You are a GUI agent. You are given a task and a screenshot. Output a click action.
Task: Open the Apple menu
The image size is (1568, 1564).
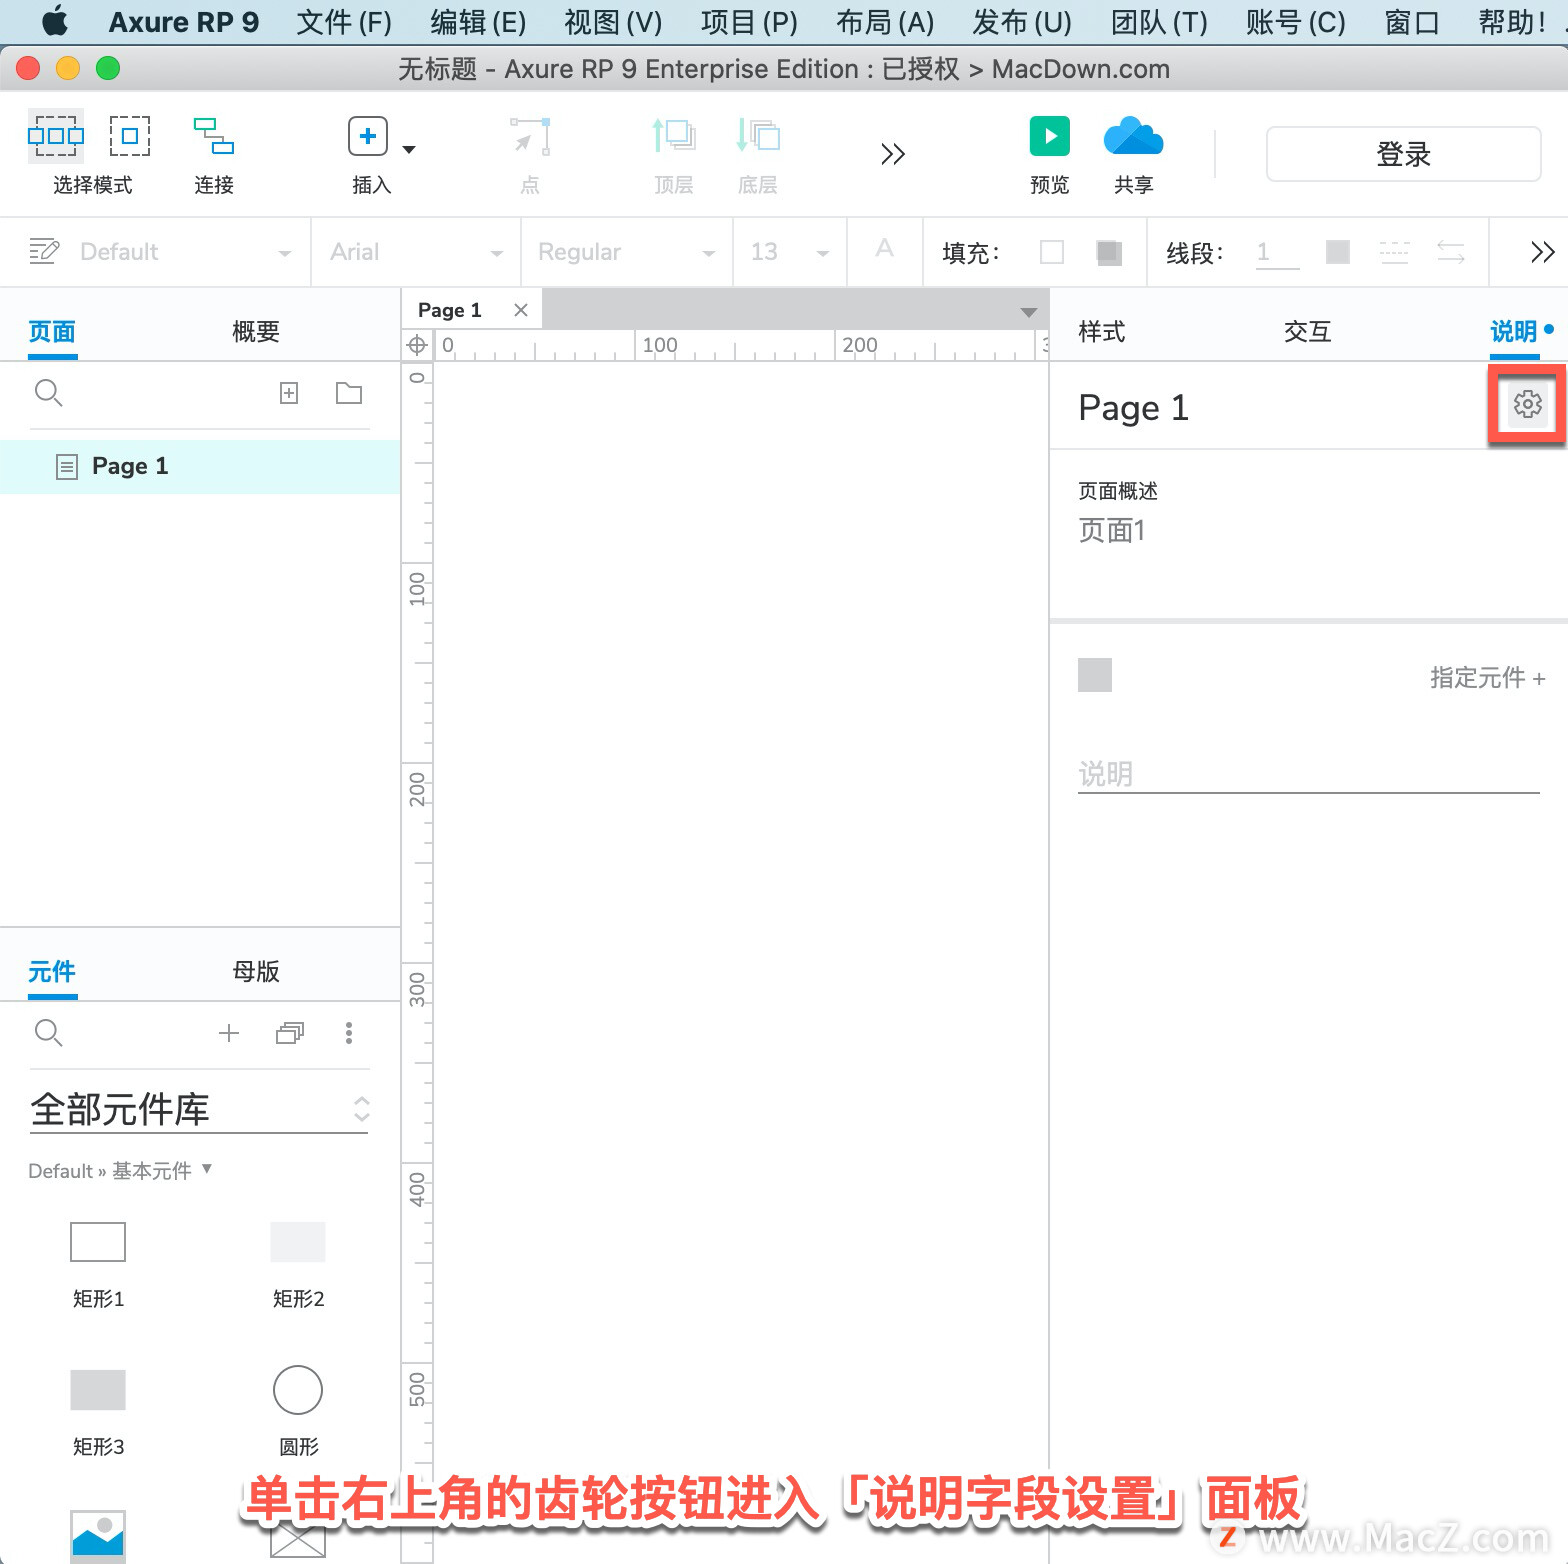56,20
